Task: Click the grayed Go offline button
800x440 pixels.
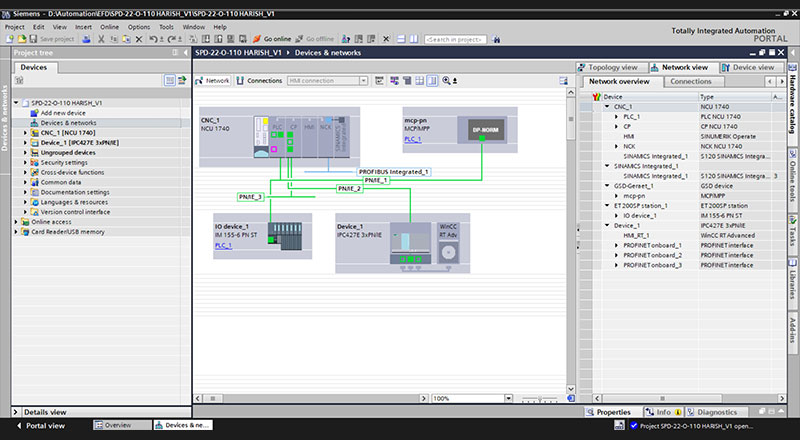Action: coord(314,39)
